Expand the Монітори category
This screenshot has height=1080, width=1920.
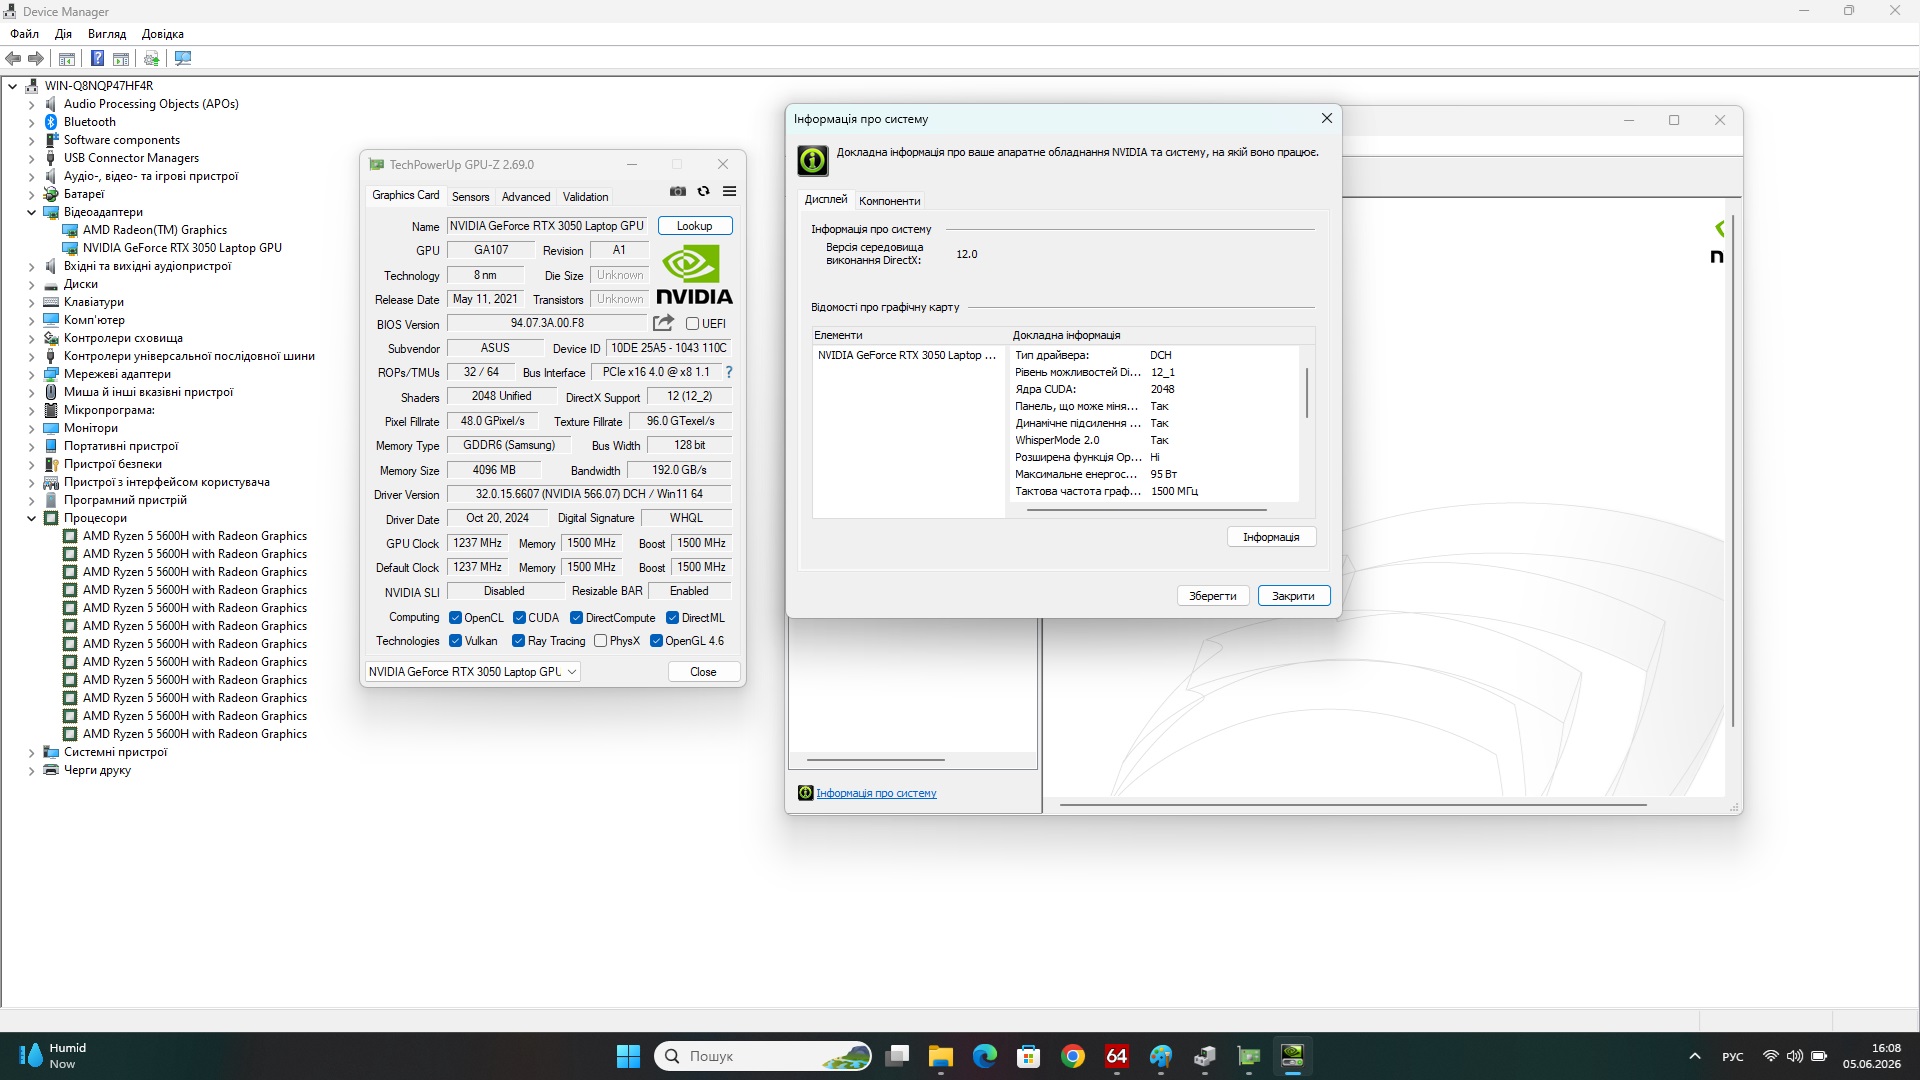pos(31,428)
